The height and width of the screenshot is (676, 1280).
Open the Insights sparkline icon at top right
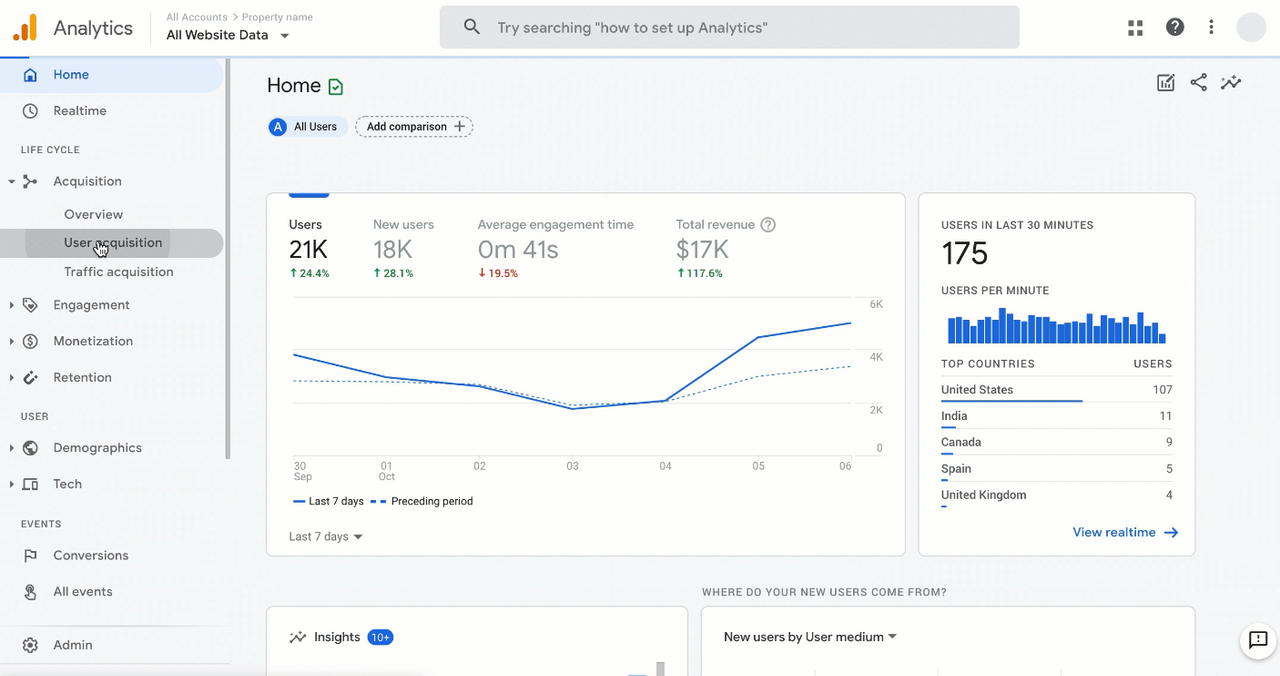pyautogui.click(x=1231, y=83)
